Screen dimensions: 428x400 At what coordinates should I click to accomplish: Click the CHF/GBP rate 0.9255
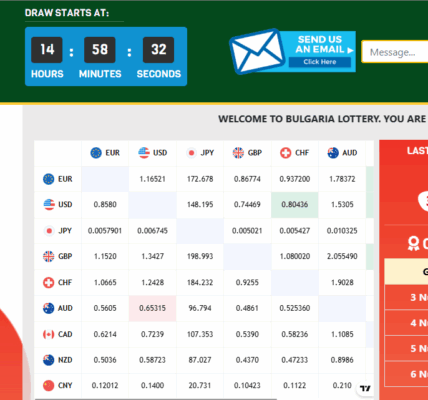[247, 283]
